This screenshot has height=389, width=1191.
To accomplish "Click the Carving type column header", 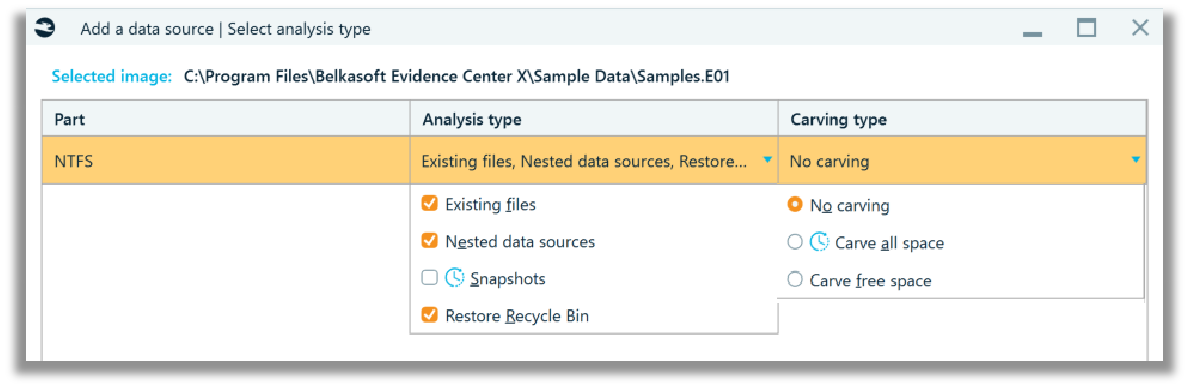I will (x=962, y=120).
